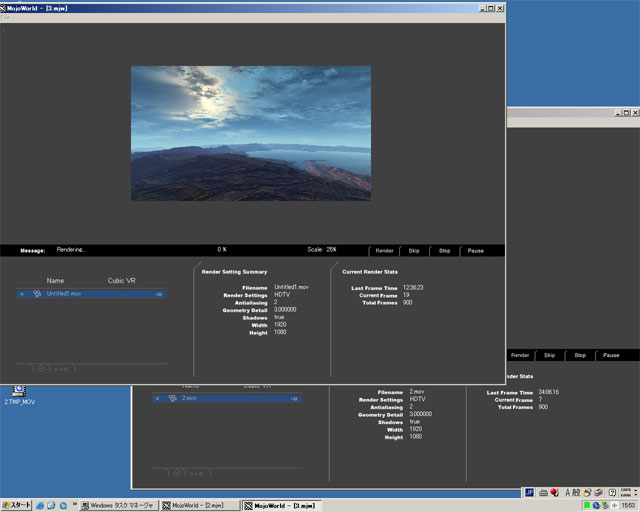This screenshot has width=640, height=512.
Task: Open the 2.TMP_MOV desktop file icon
Action: pos(19,395)
